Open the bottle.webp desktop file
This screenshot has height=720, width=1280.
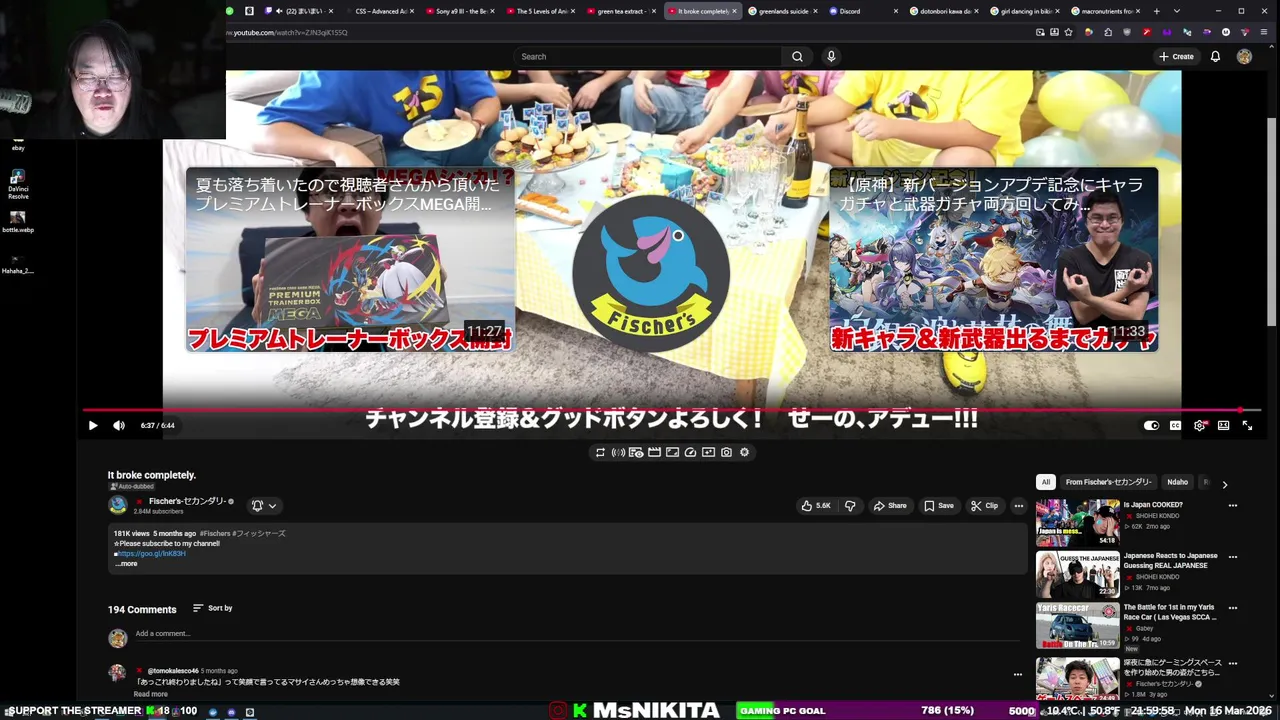pyautogui.click(x=18, y=222)
